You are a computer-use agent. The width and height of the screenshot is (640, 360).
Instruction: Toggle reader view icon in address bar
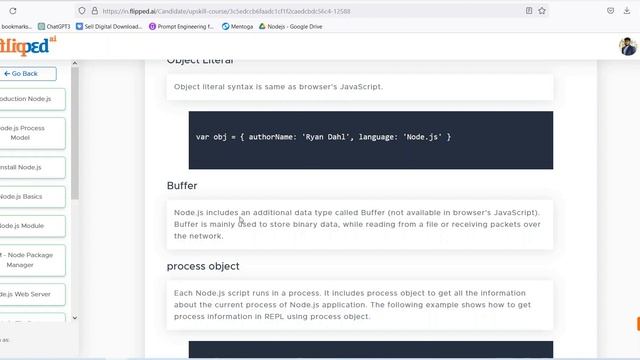(529, 11)
